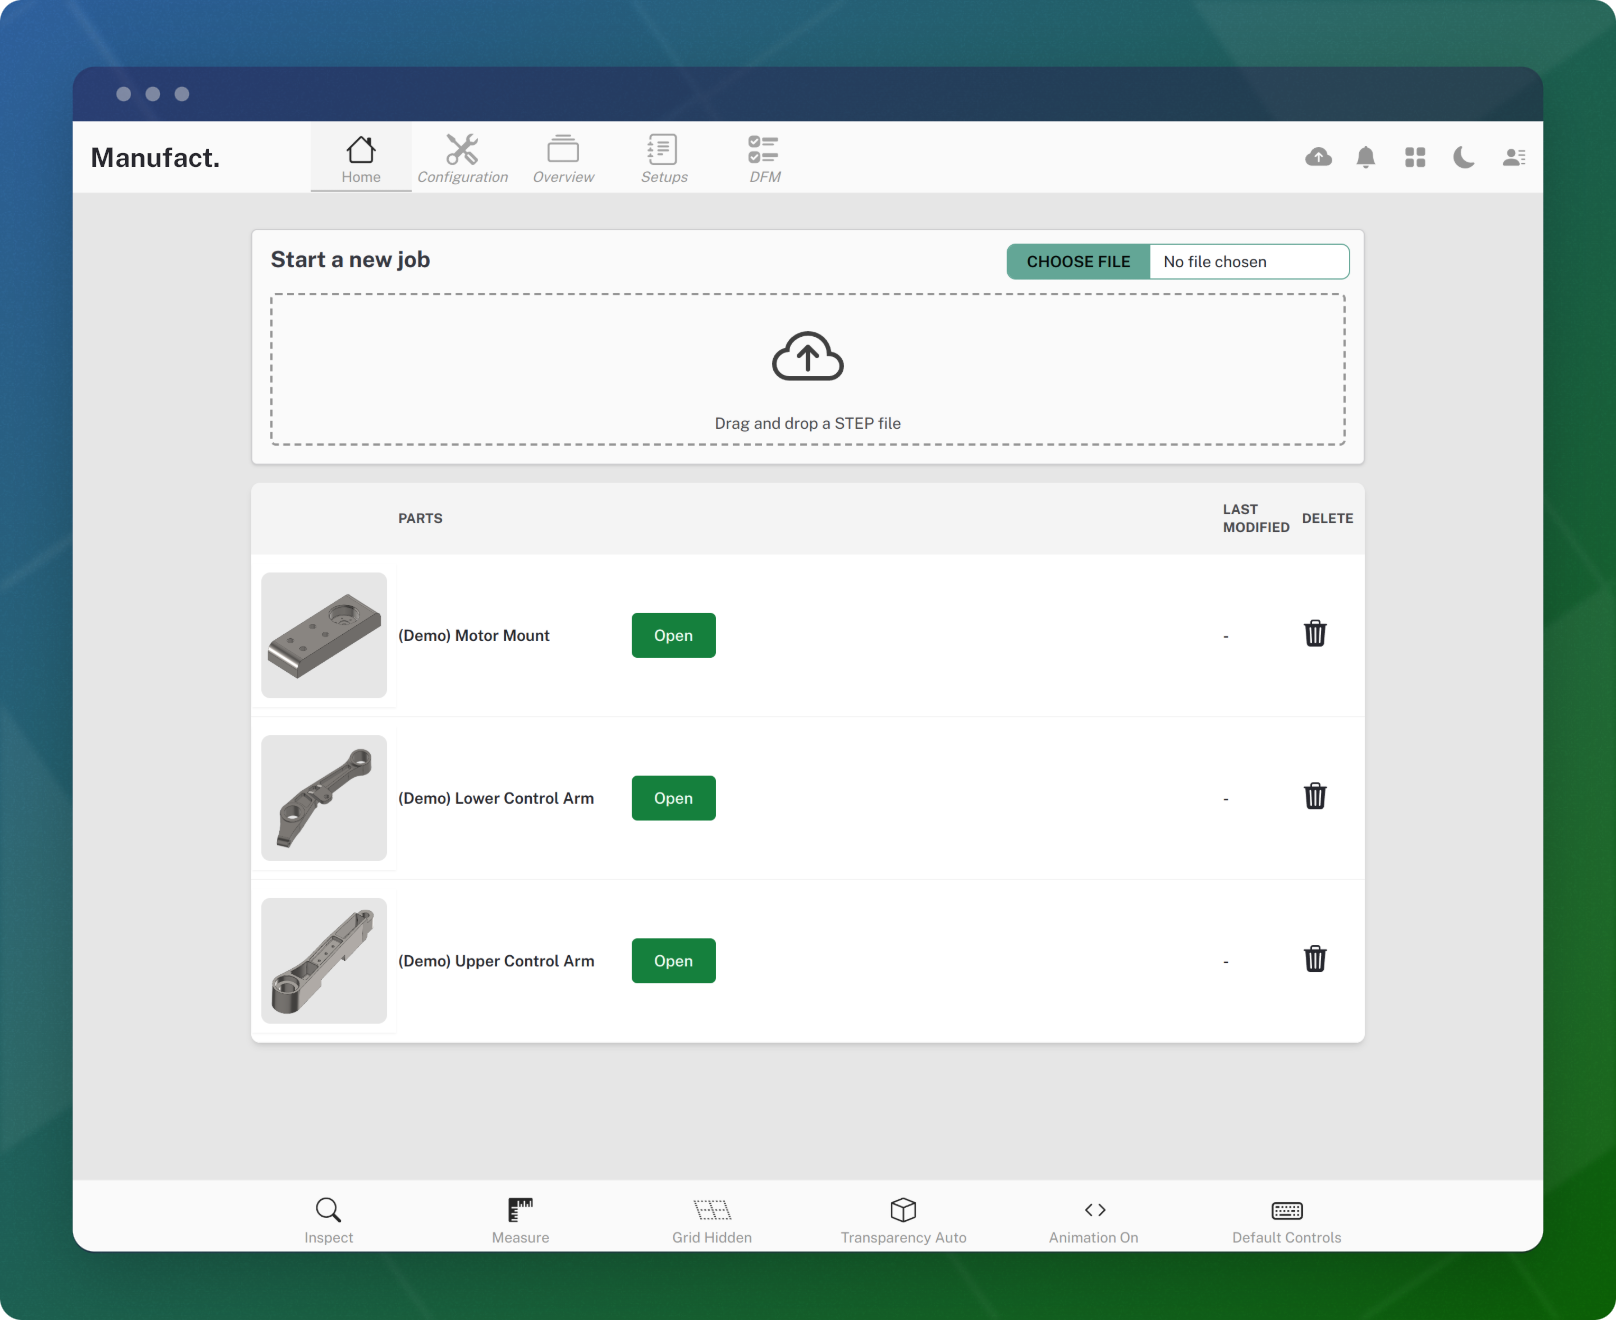Toggle the Grid Hidden control
1616x1320 pixels.
[x=712, y=1221]
